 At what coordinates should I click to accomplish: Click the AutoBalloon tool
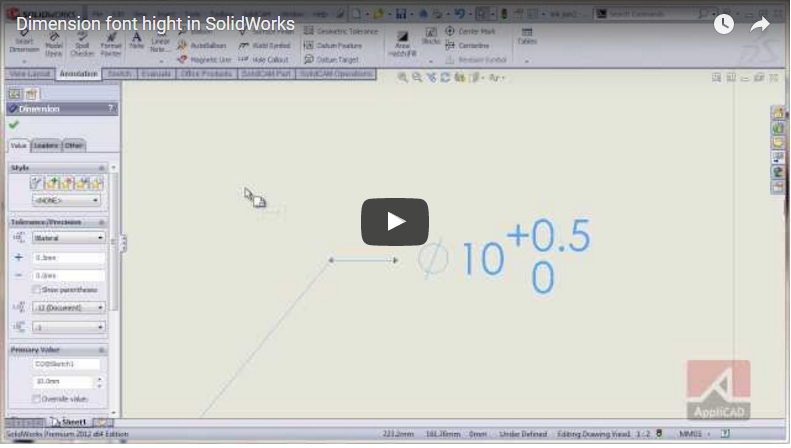202,45
